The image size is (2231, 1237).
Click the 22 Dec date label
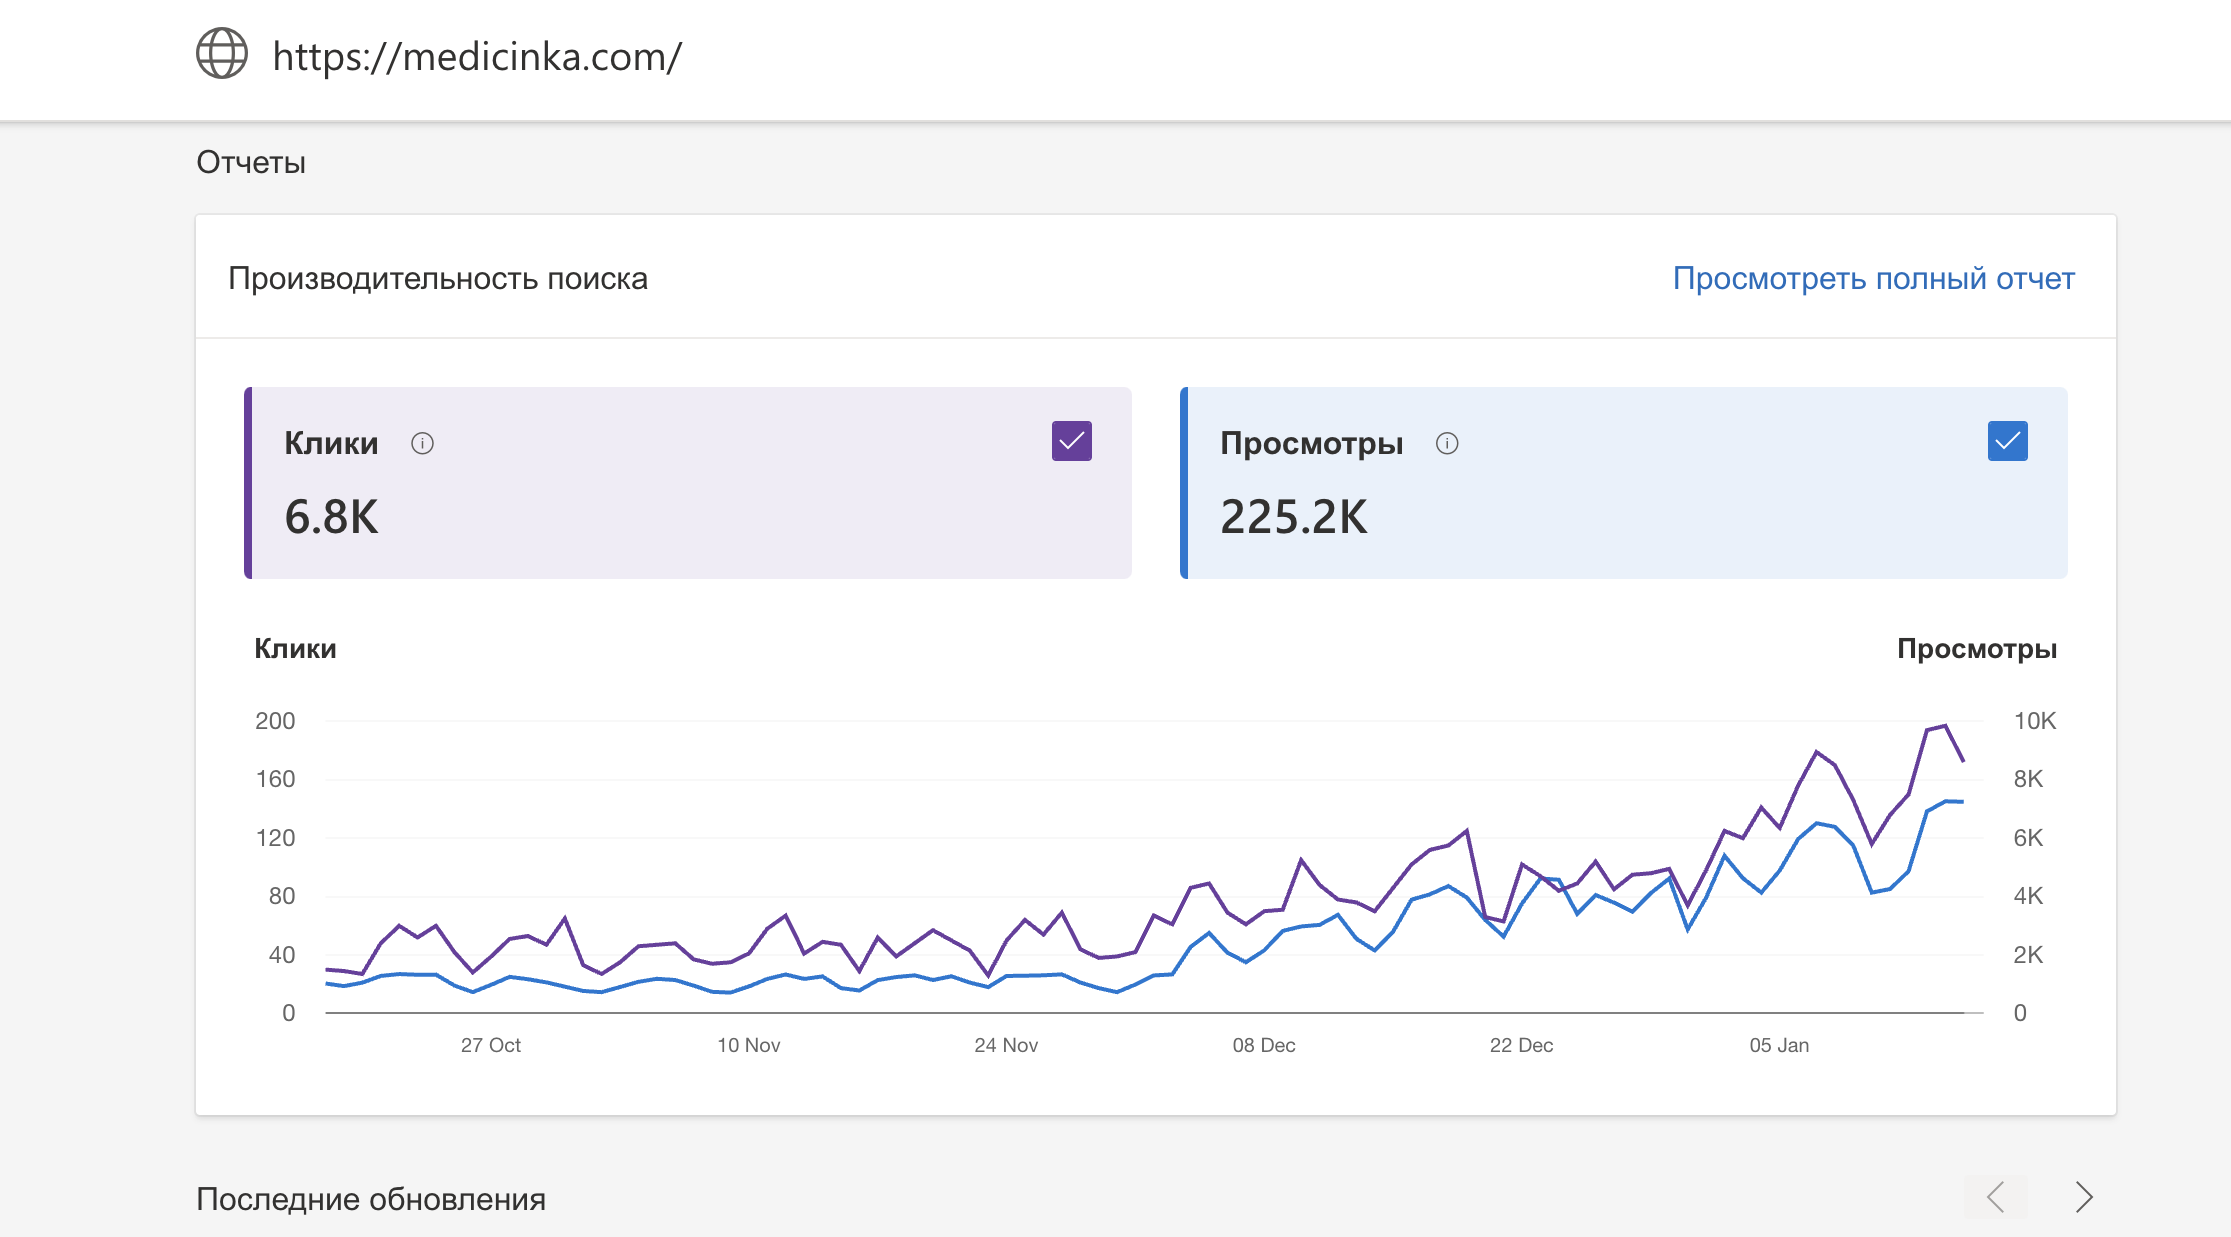point(1521,1045)
